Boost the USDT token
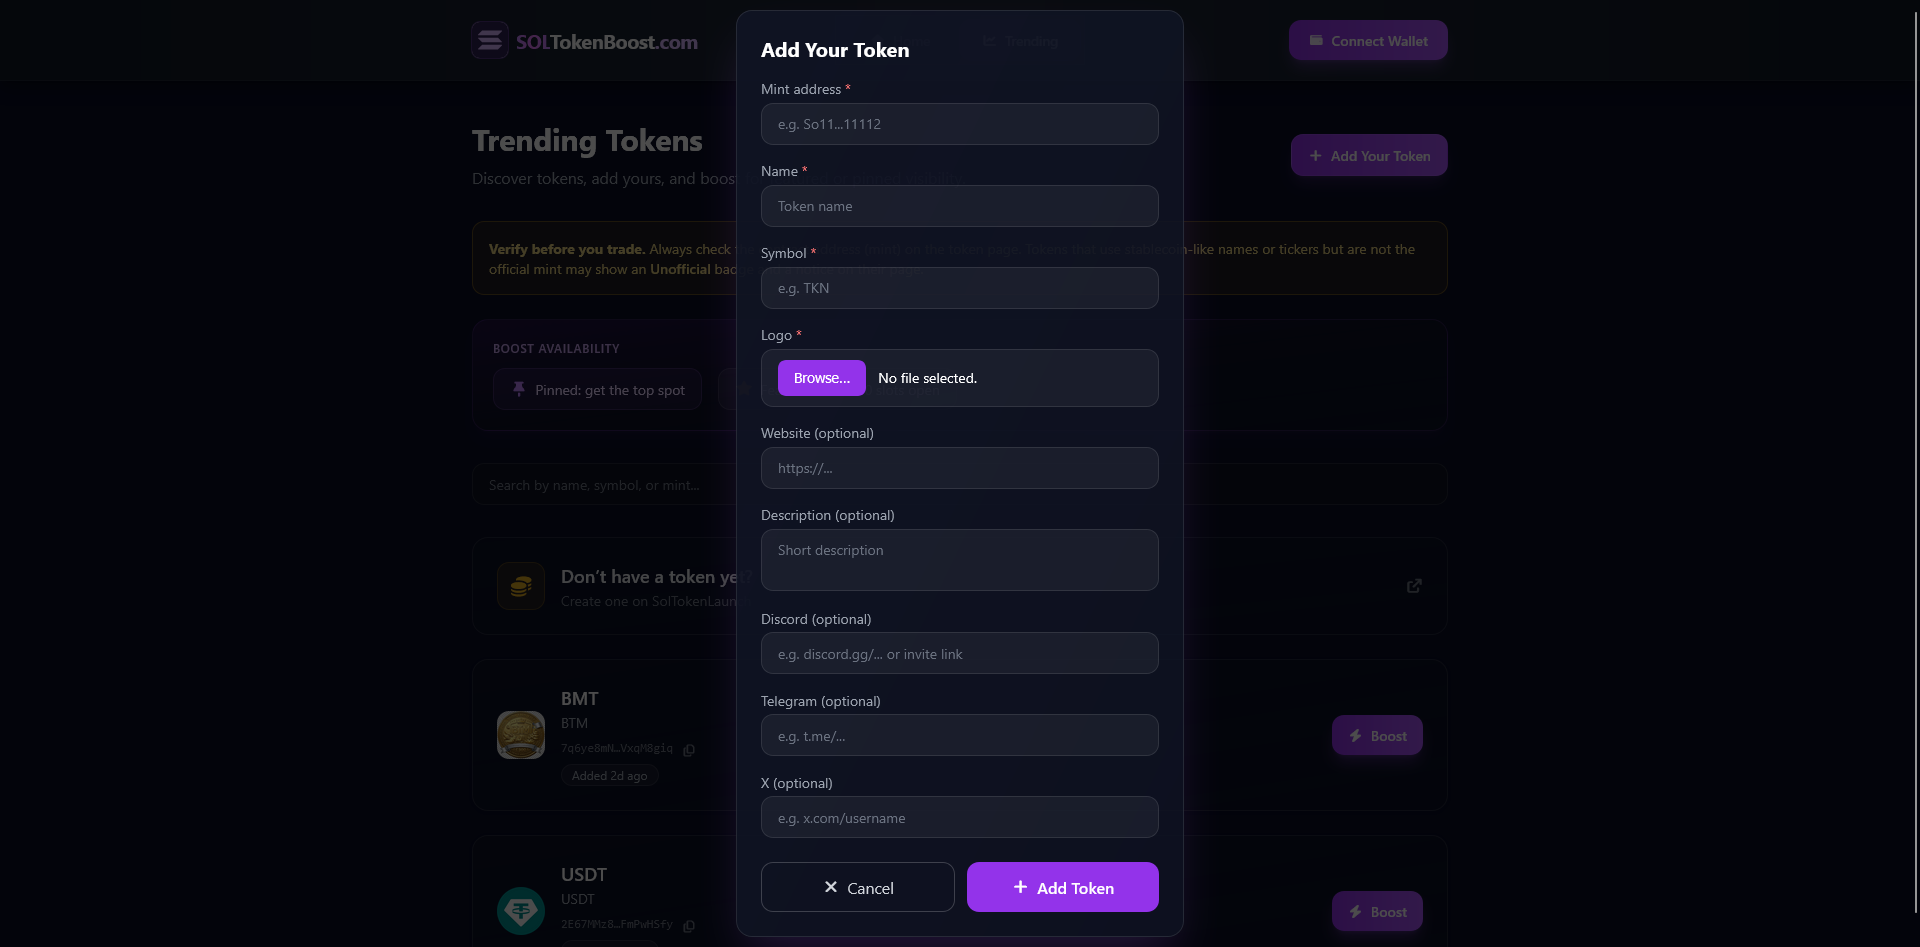 [x=1377, y=911]
